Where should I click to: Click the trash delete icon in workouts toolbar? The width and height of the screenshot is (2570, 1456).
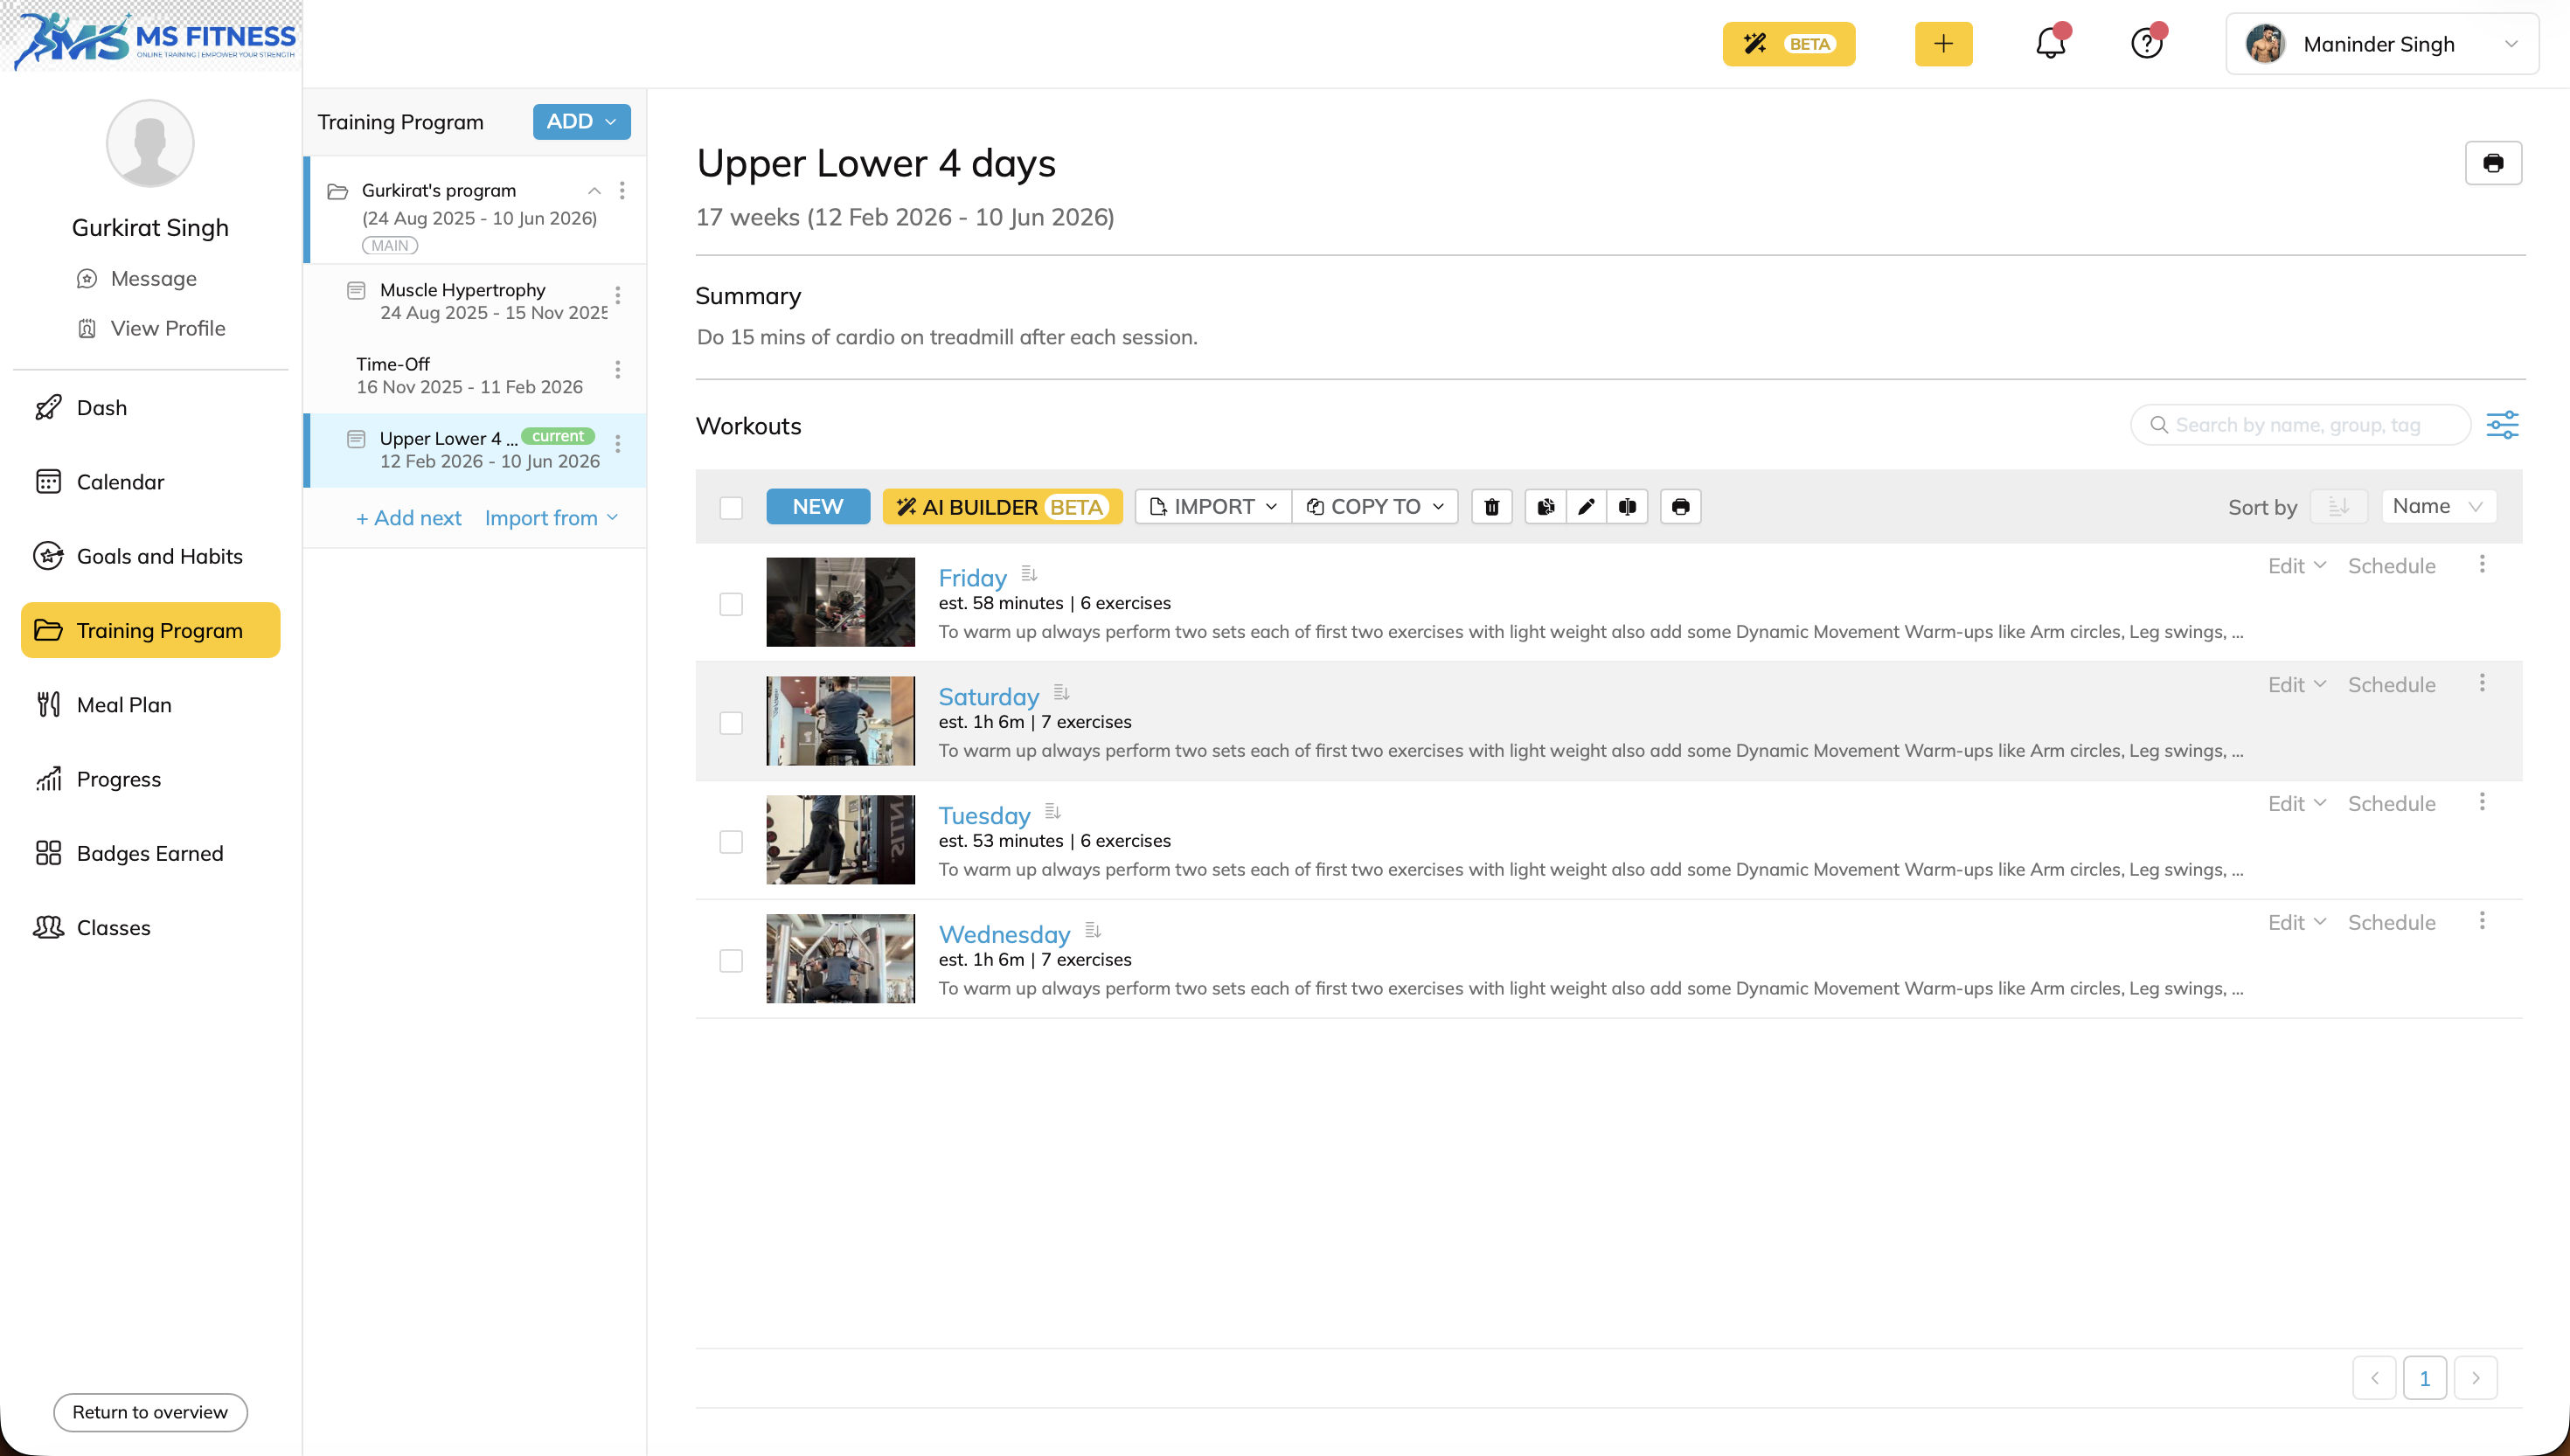click(x=1491, y=507)
